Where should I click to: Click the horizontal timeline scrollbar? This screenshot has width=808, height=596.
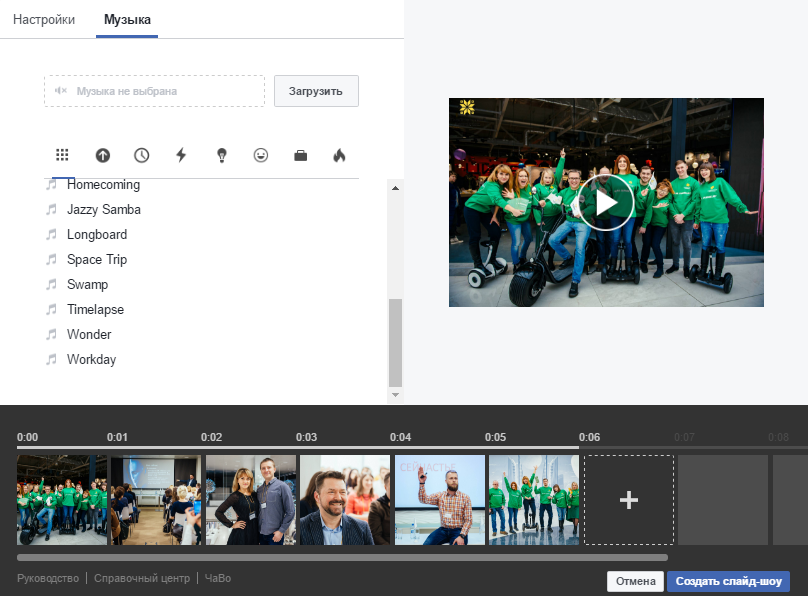point(342,558)
